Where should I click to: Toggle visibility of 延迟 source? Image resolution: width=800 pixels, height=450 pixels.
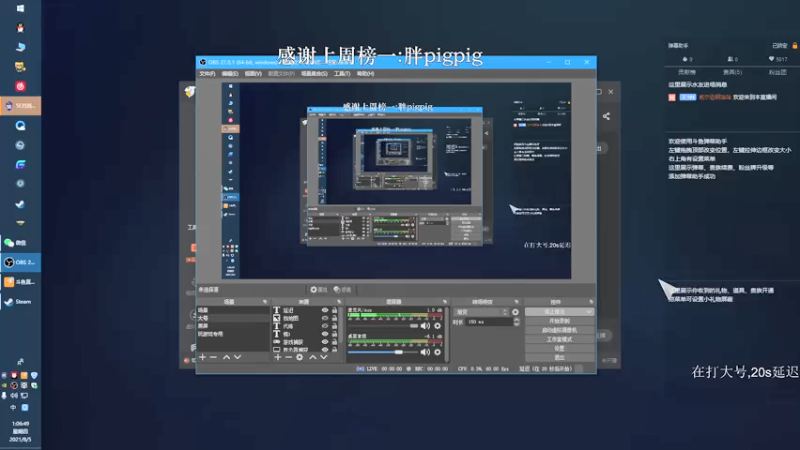click(x=324, y=310)
